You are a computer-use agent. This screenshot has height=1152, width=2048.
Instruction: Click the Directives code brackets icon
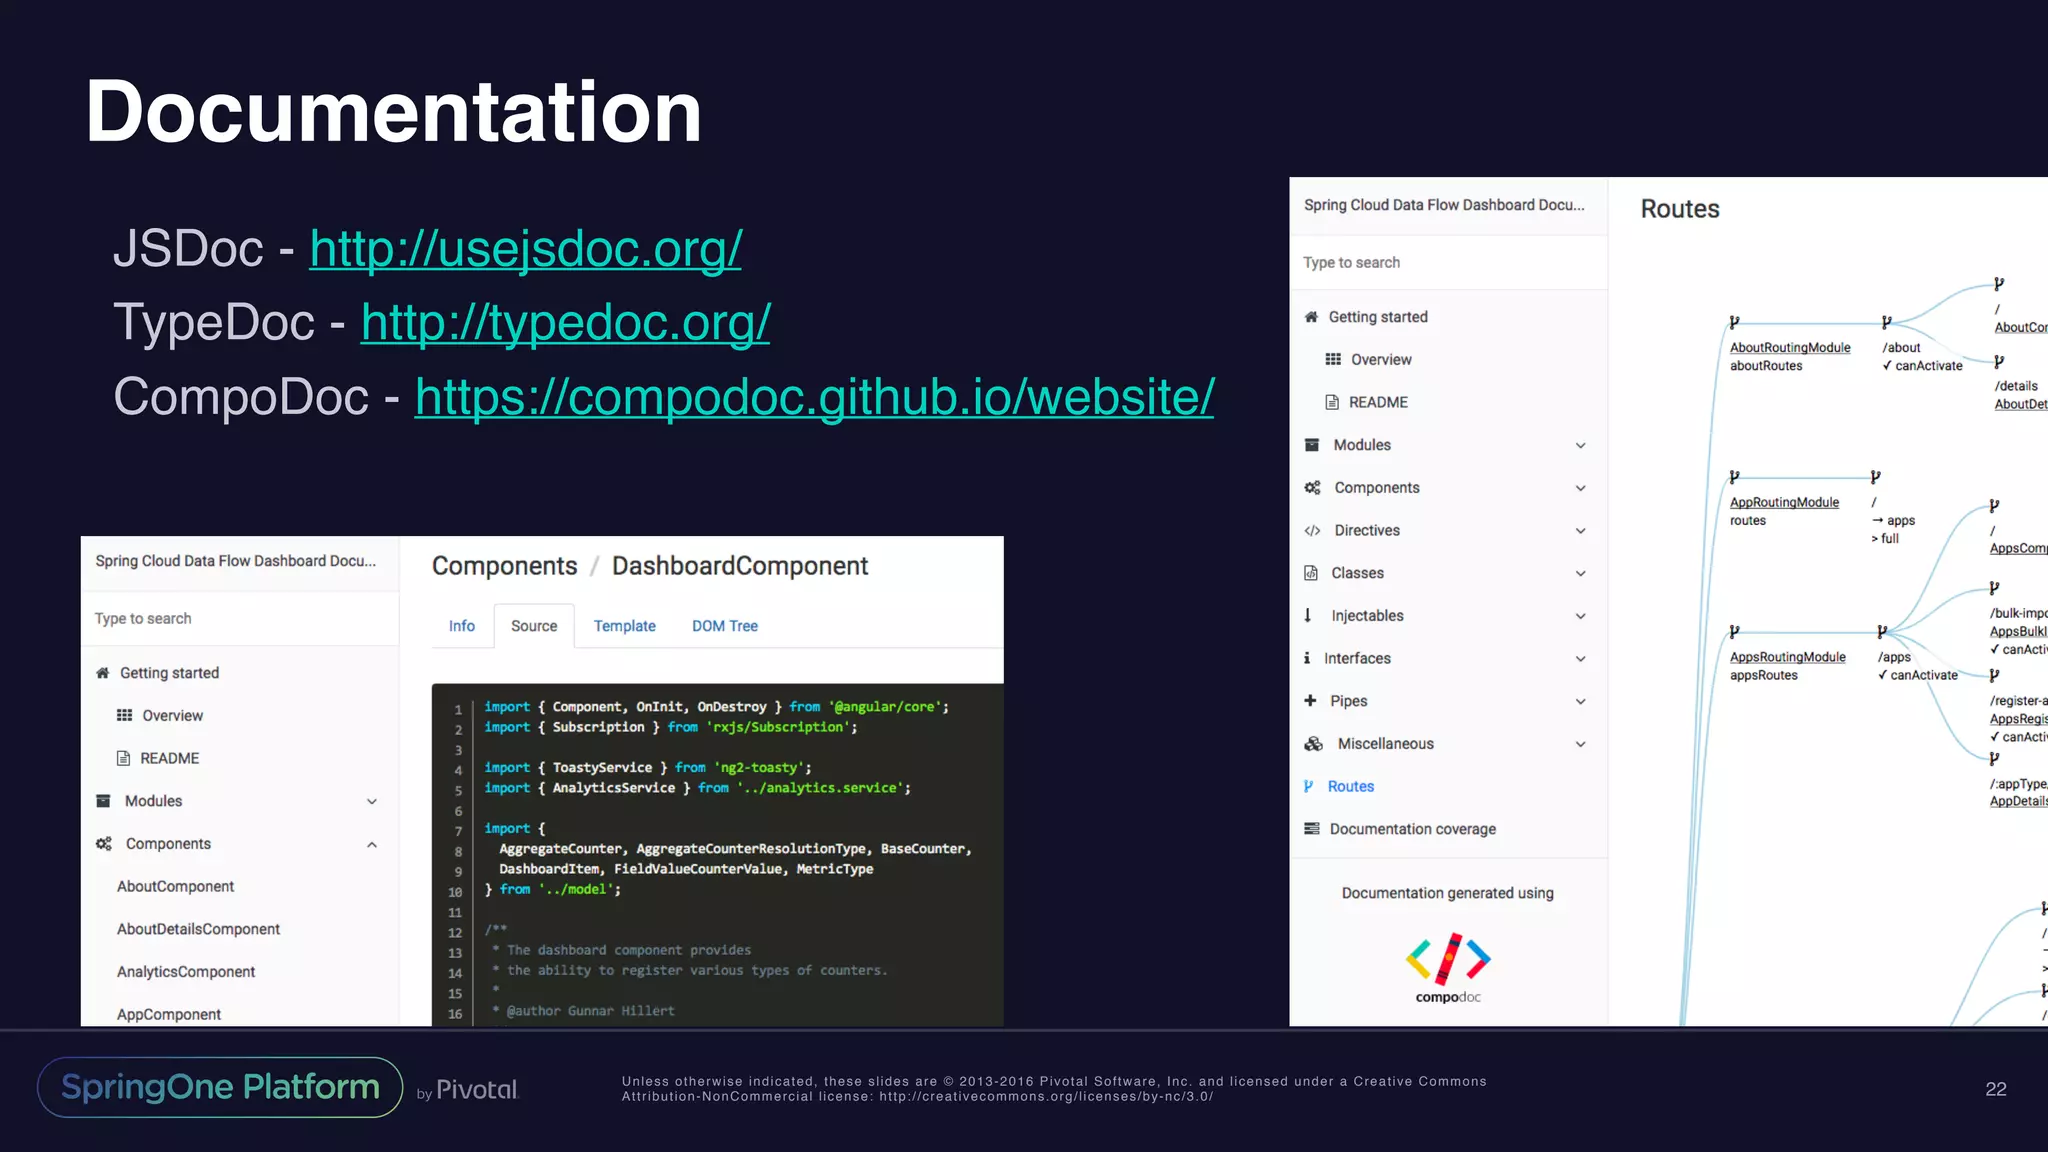(x=1312, y=531)
